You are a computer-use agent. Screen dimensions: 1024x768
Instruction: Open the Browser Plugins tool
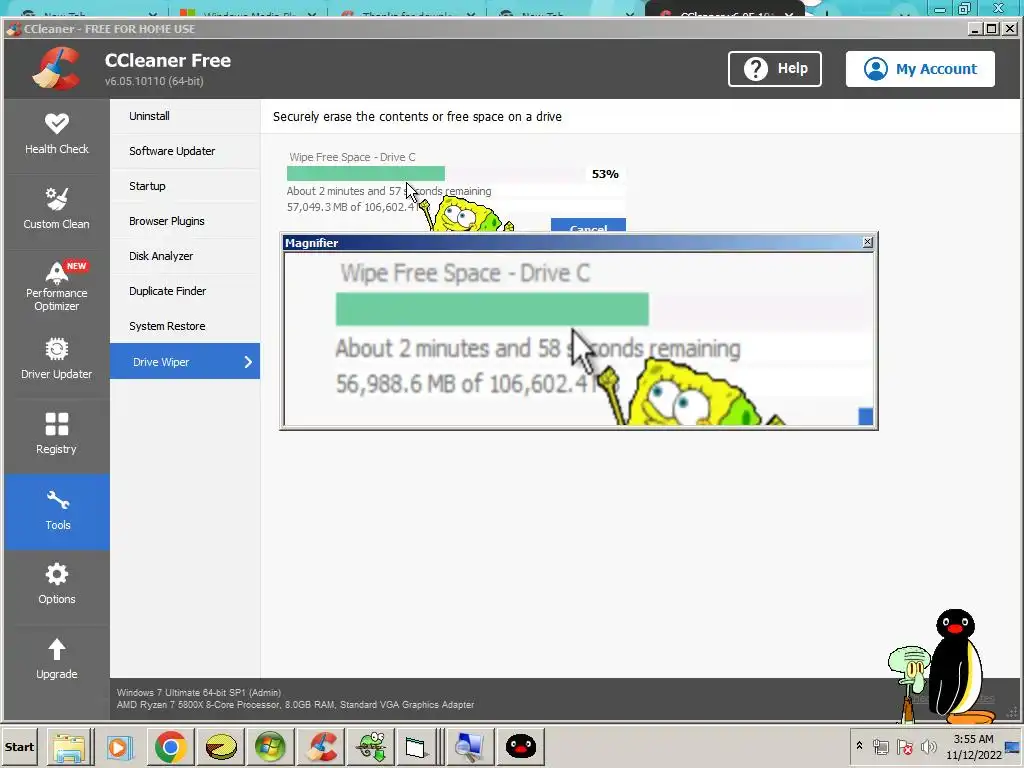click(185, 221)
